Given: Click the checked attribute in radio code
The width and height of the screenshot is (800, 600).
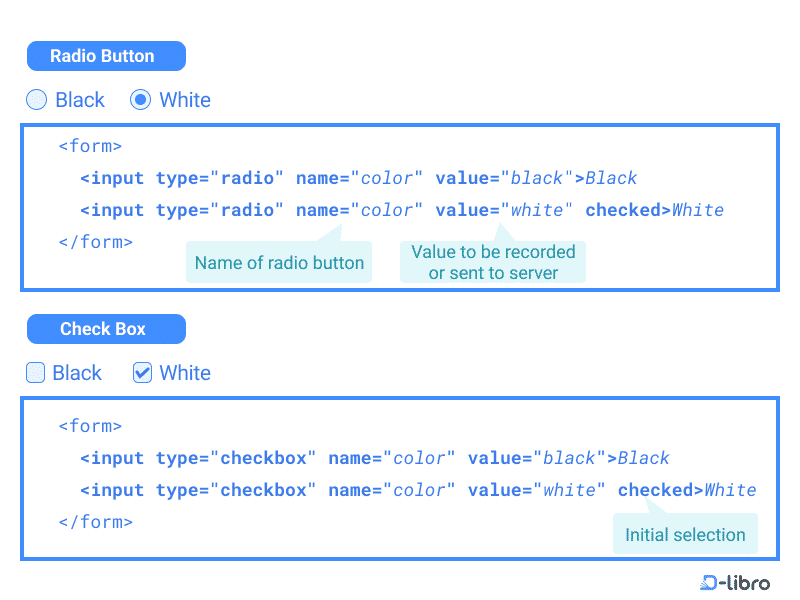Looking at the screenshot, I should pyautogui.click(x=625, y=209).
